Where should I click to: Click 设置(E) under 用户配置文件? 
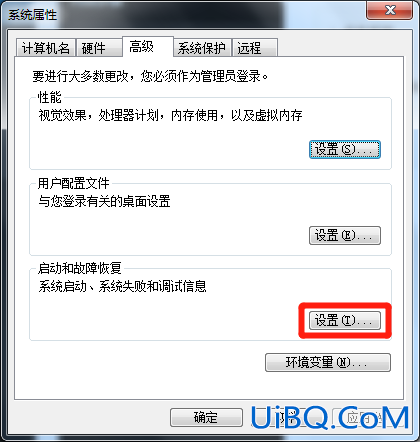(x=345, y=235)
